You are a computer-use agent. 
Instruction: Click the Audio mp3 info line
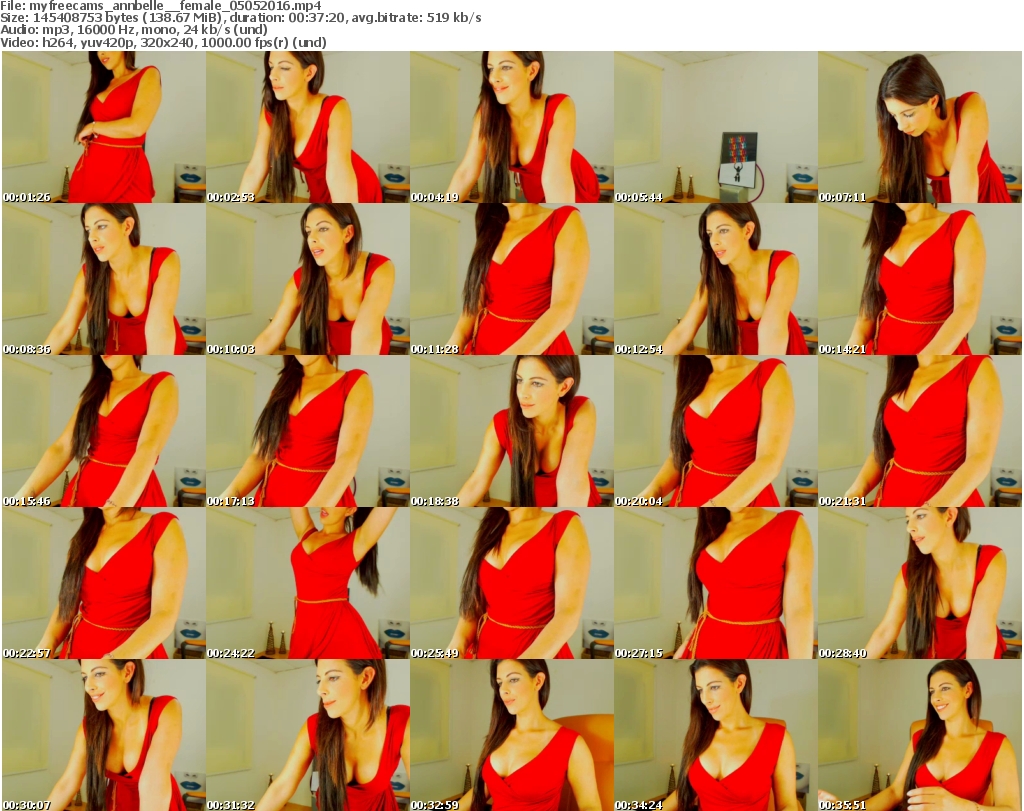pyautogui.click(x=134, y=30)
